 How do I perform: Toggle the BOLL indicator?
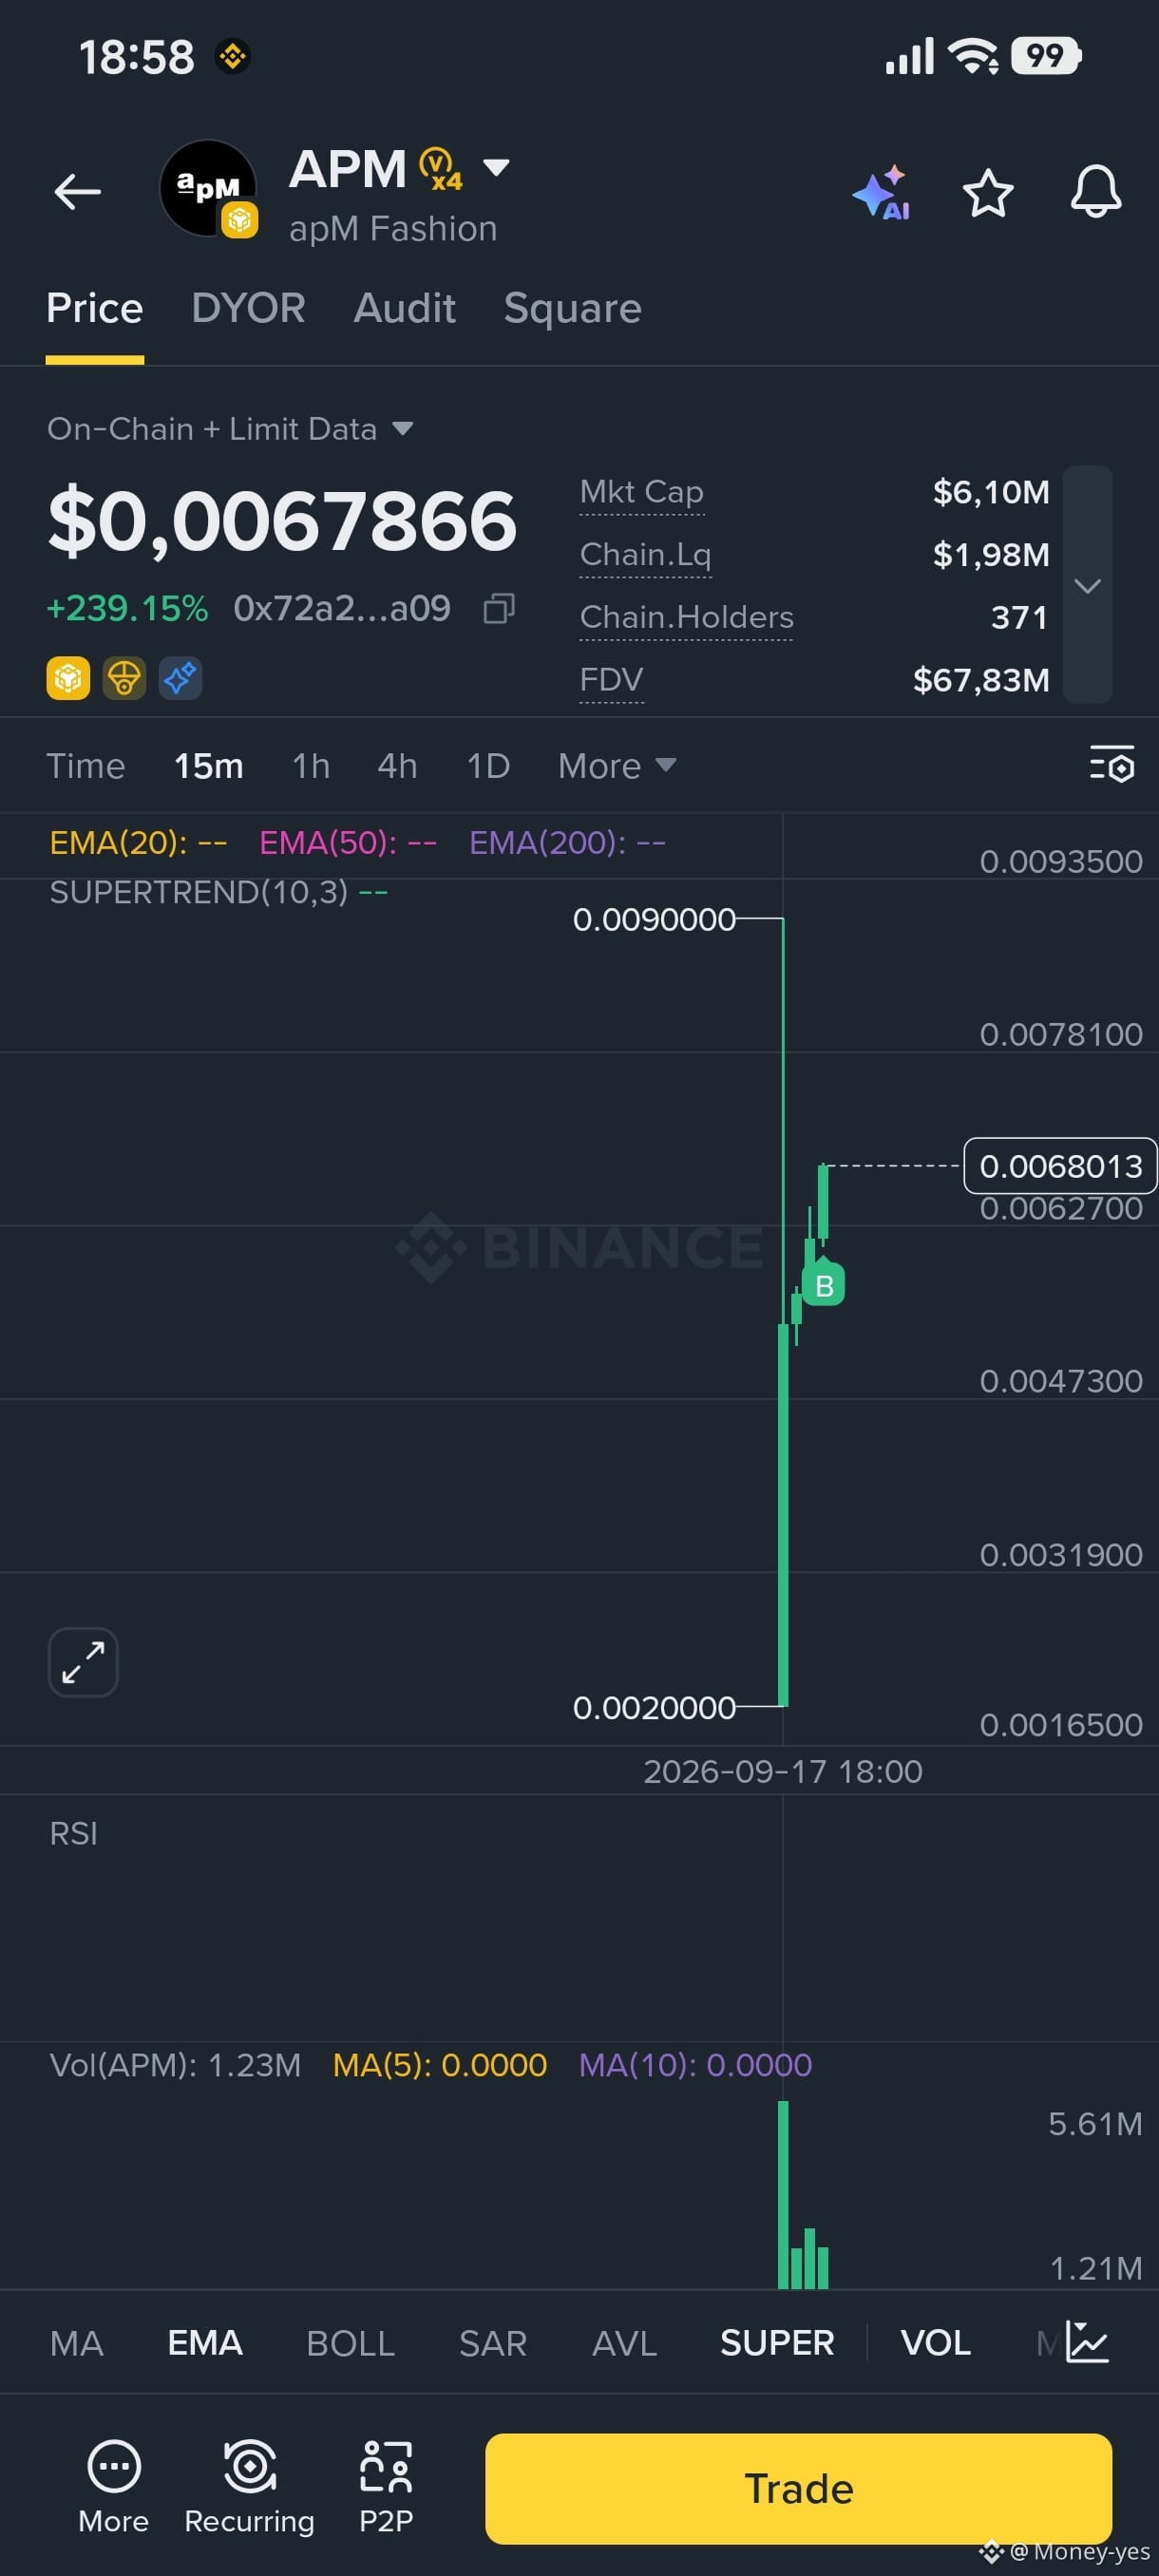coord(351,2343)
